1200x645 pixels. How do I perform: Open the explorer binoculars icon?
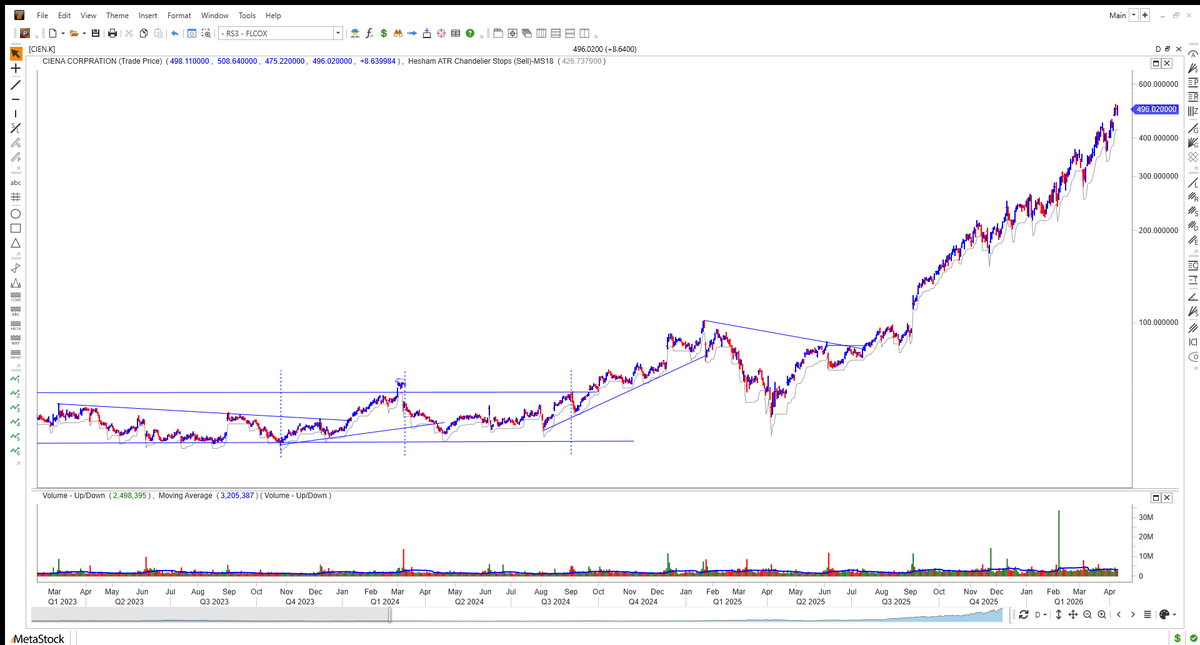pyautogui.click(x=398, y=33)
